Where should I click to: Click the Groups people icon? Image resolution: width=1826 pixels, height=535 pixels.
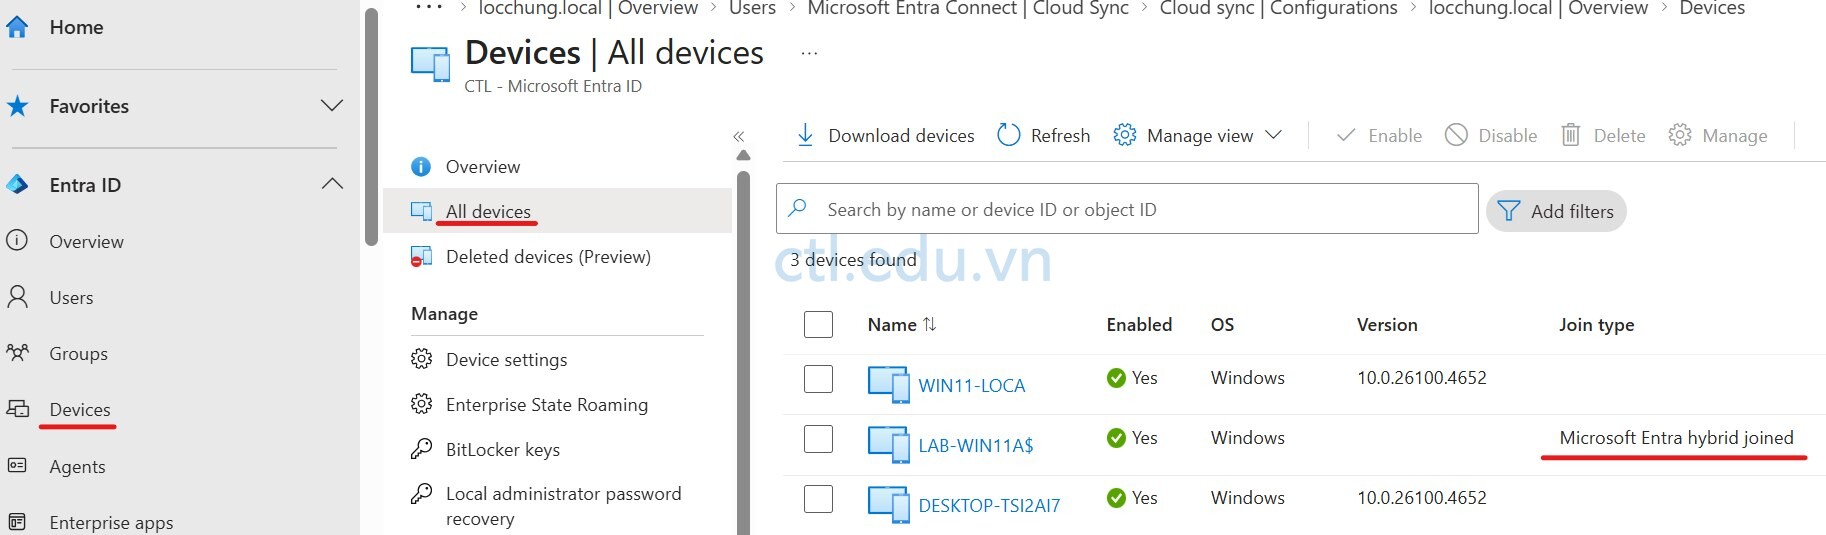pos(17,353)
